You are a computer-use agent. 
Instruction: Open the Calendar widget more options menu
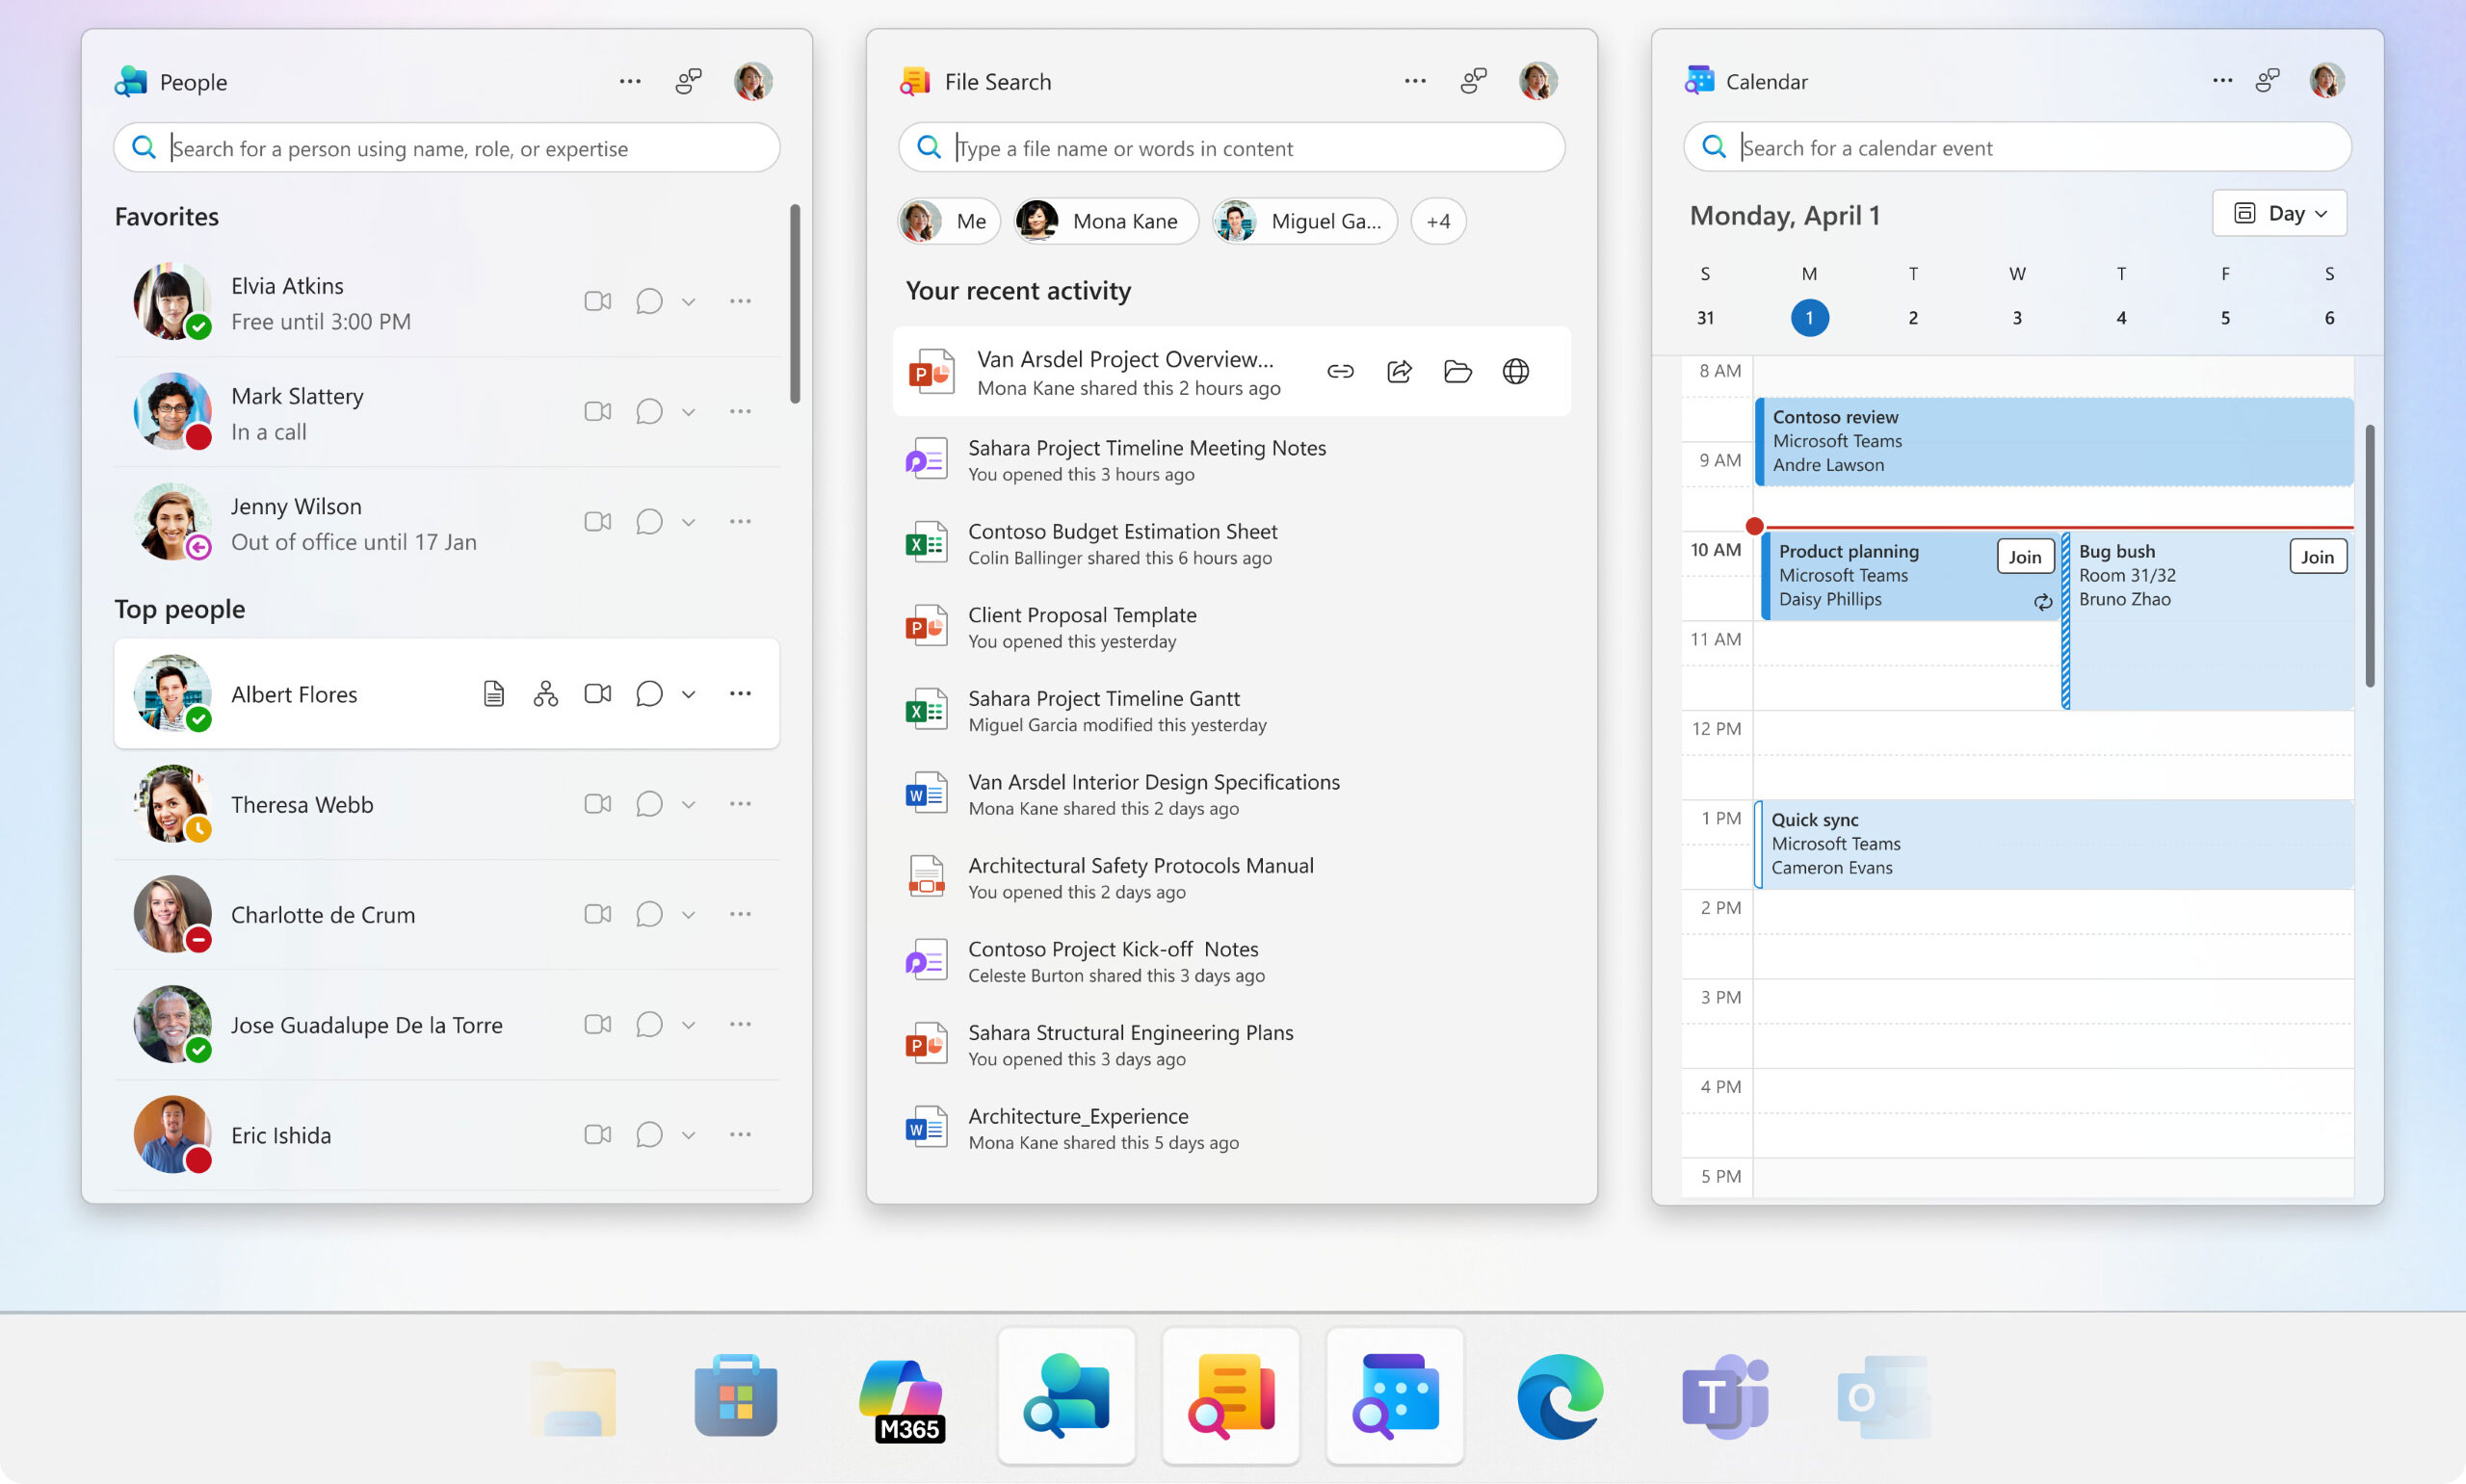coord(2222,81)
